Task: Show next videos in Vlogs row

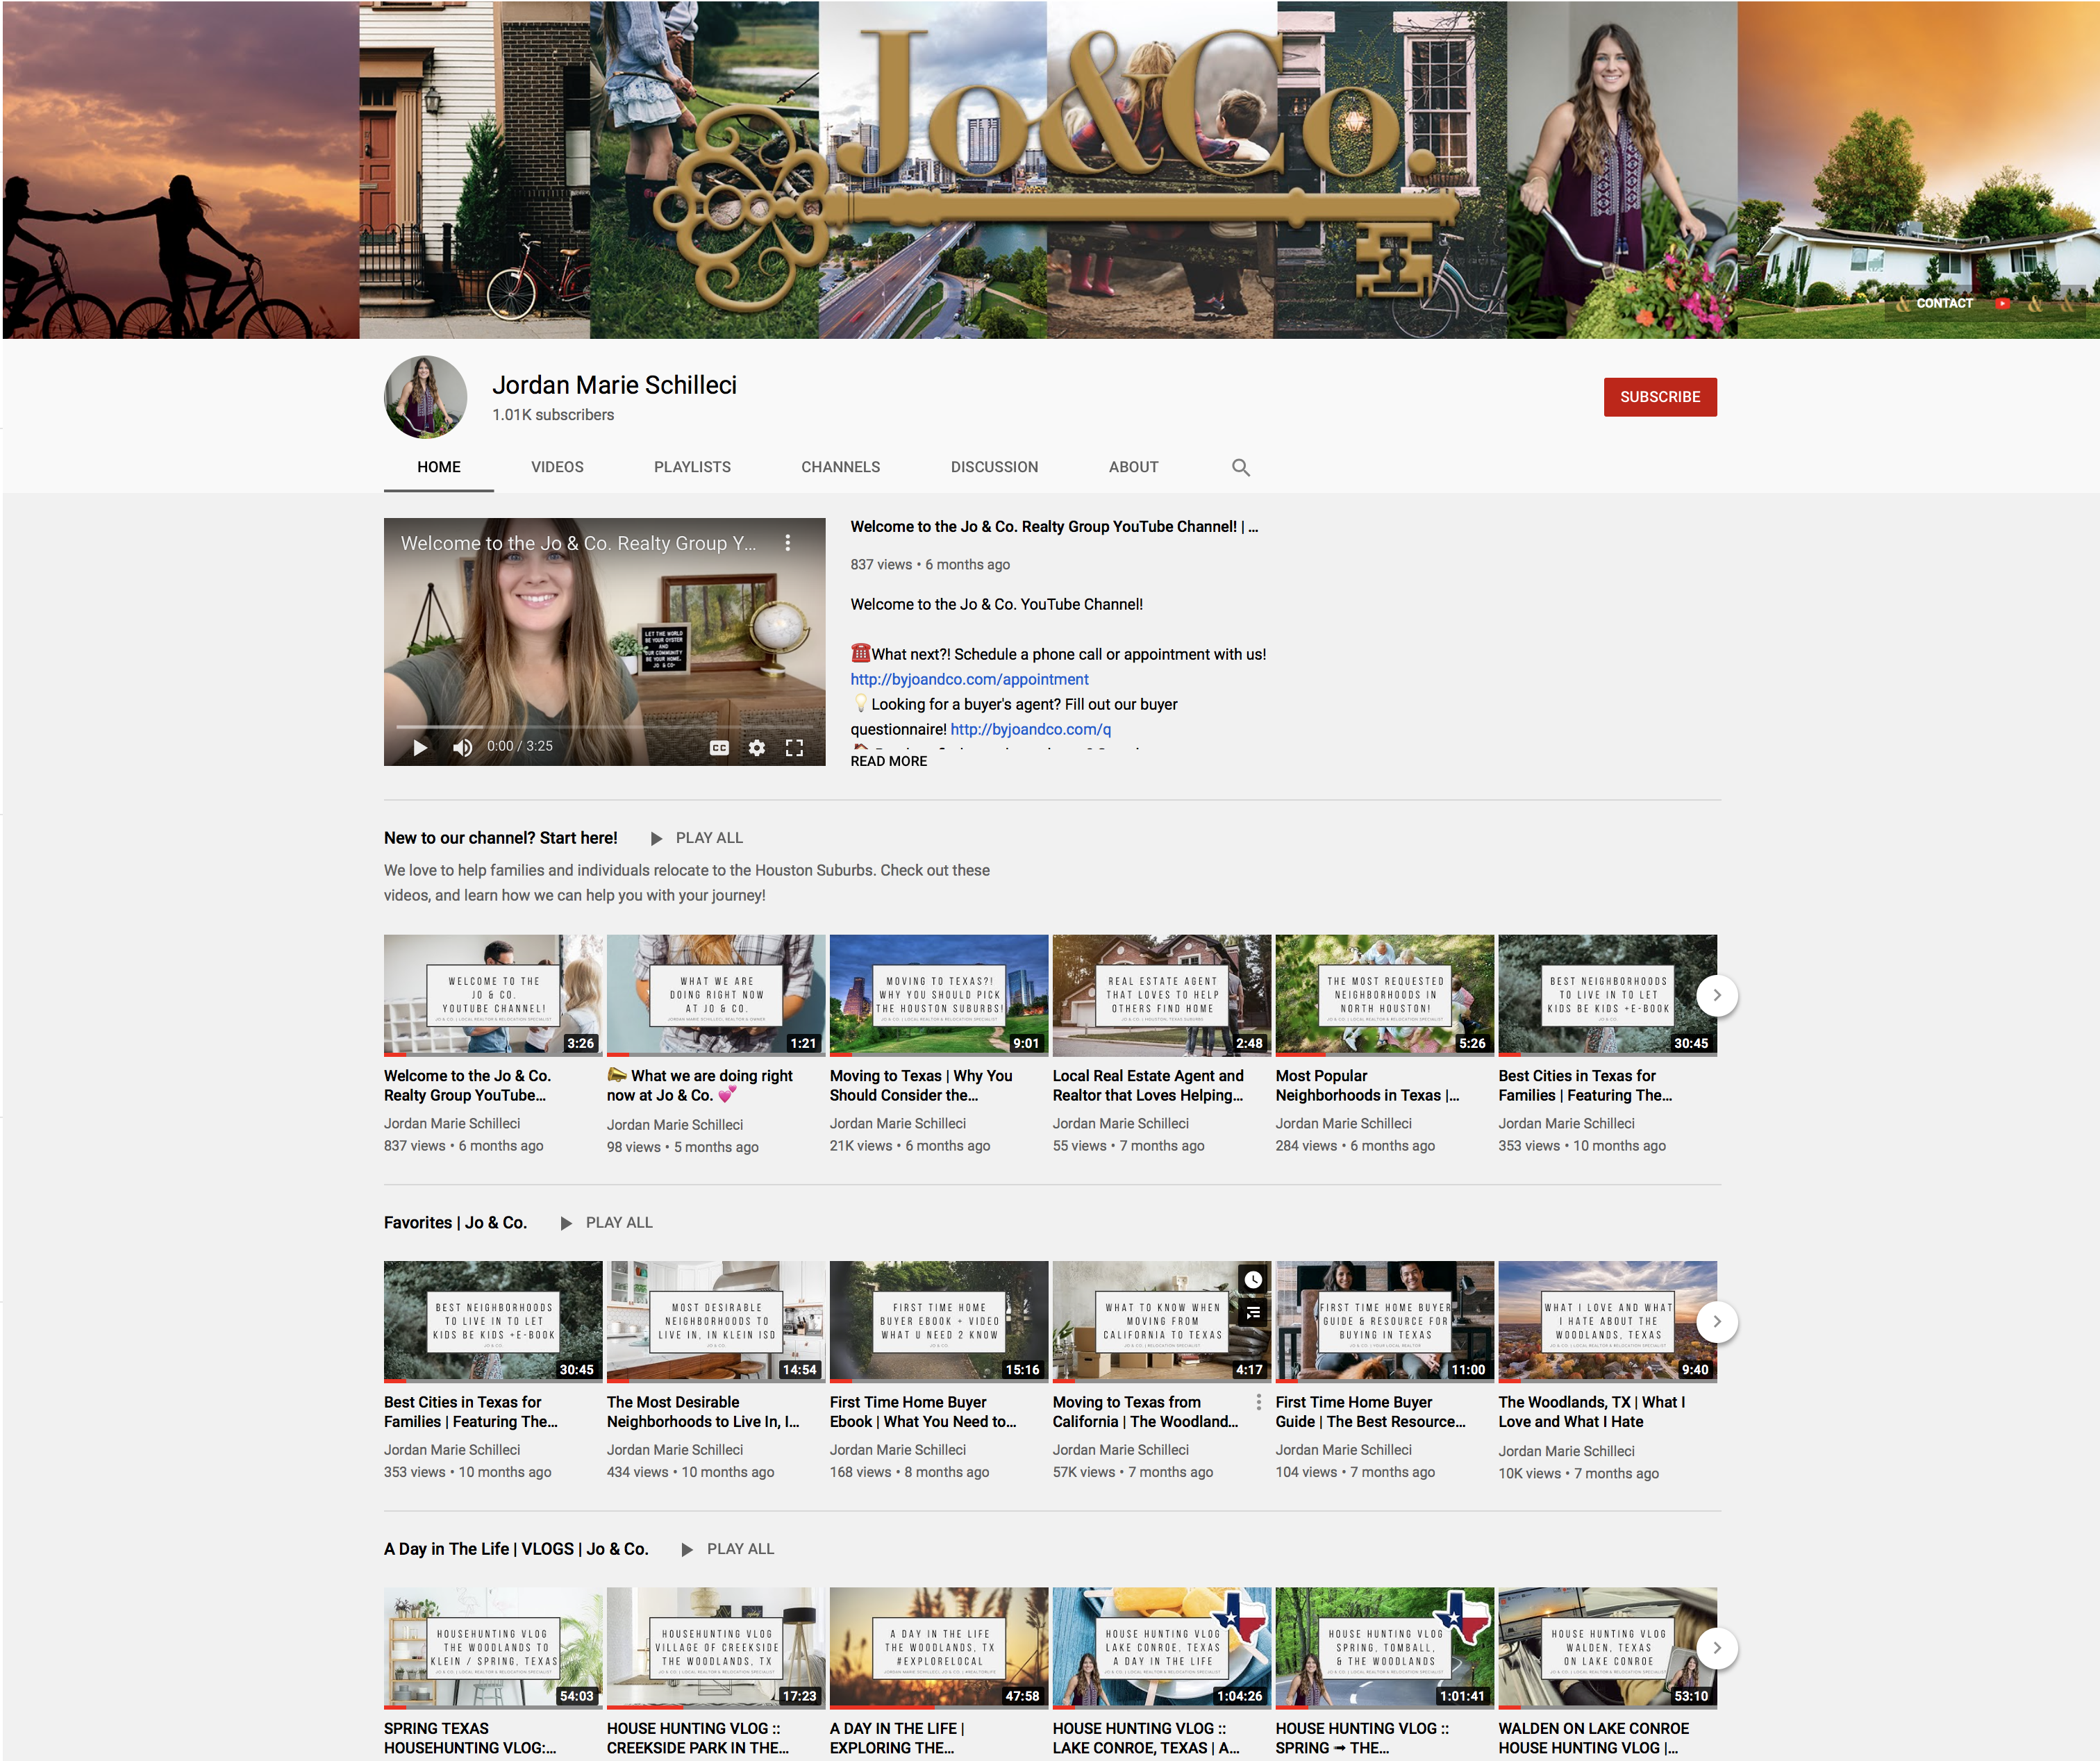Action: tap(1717, 1647)
